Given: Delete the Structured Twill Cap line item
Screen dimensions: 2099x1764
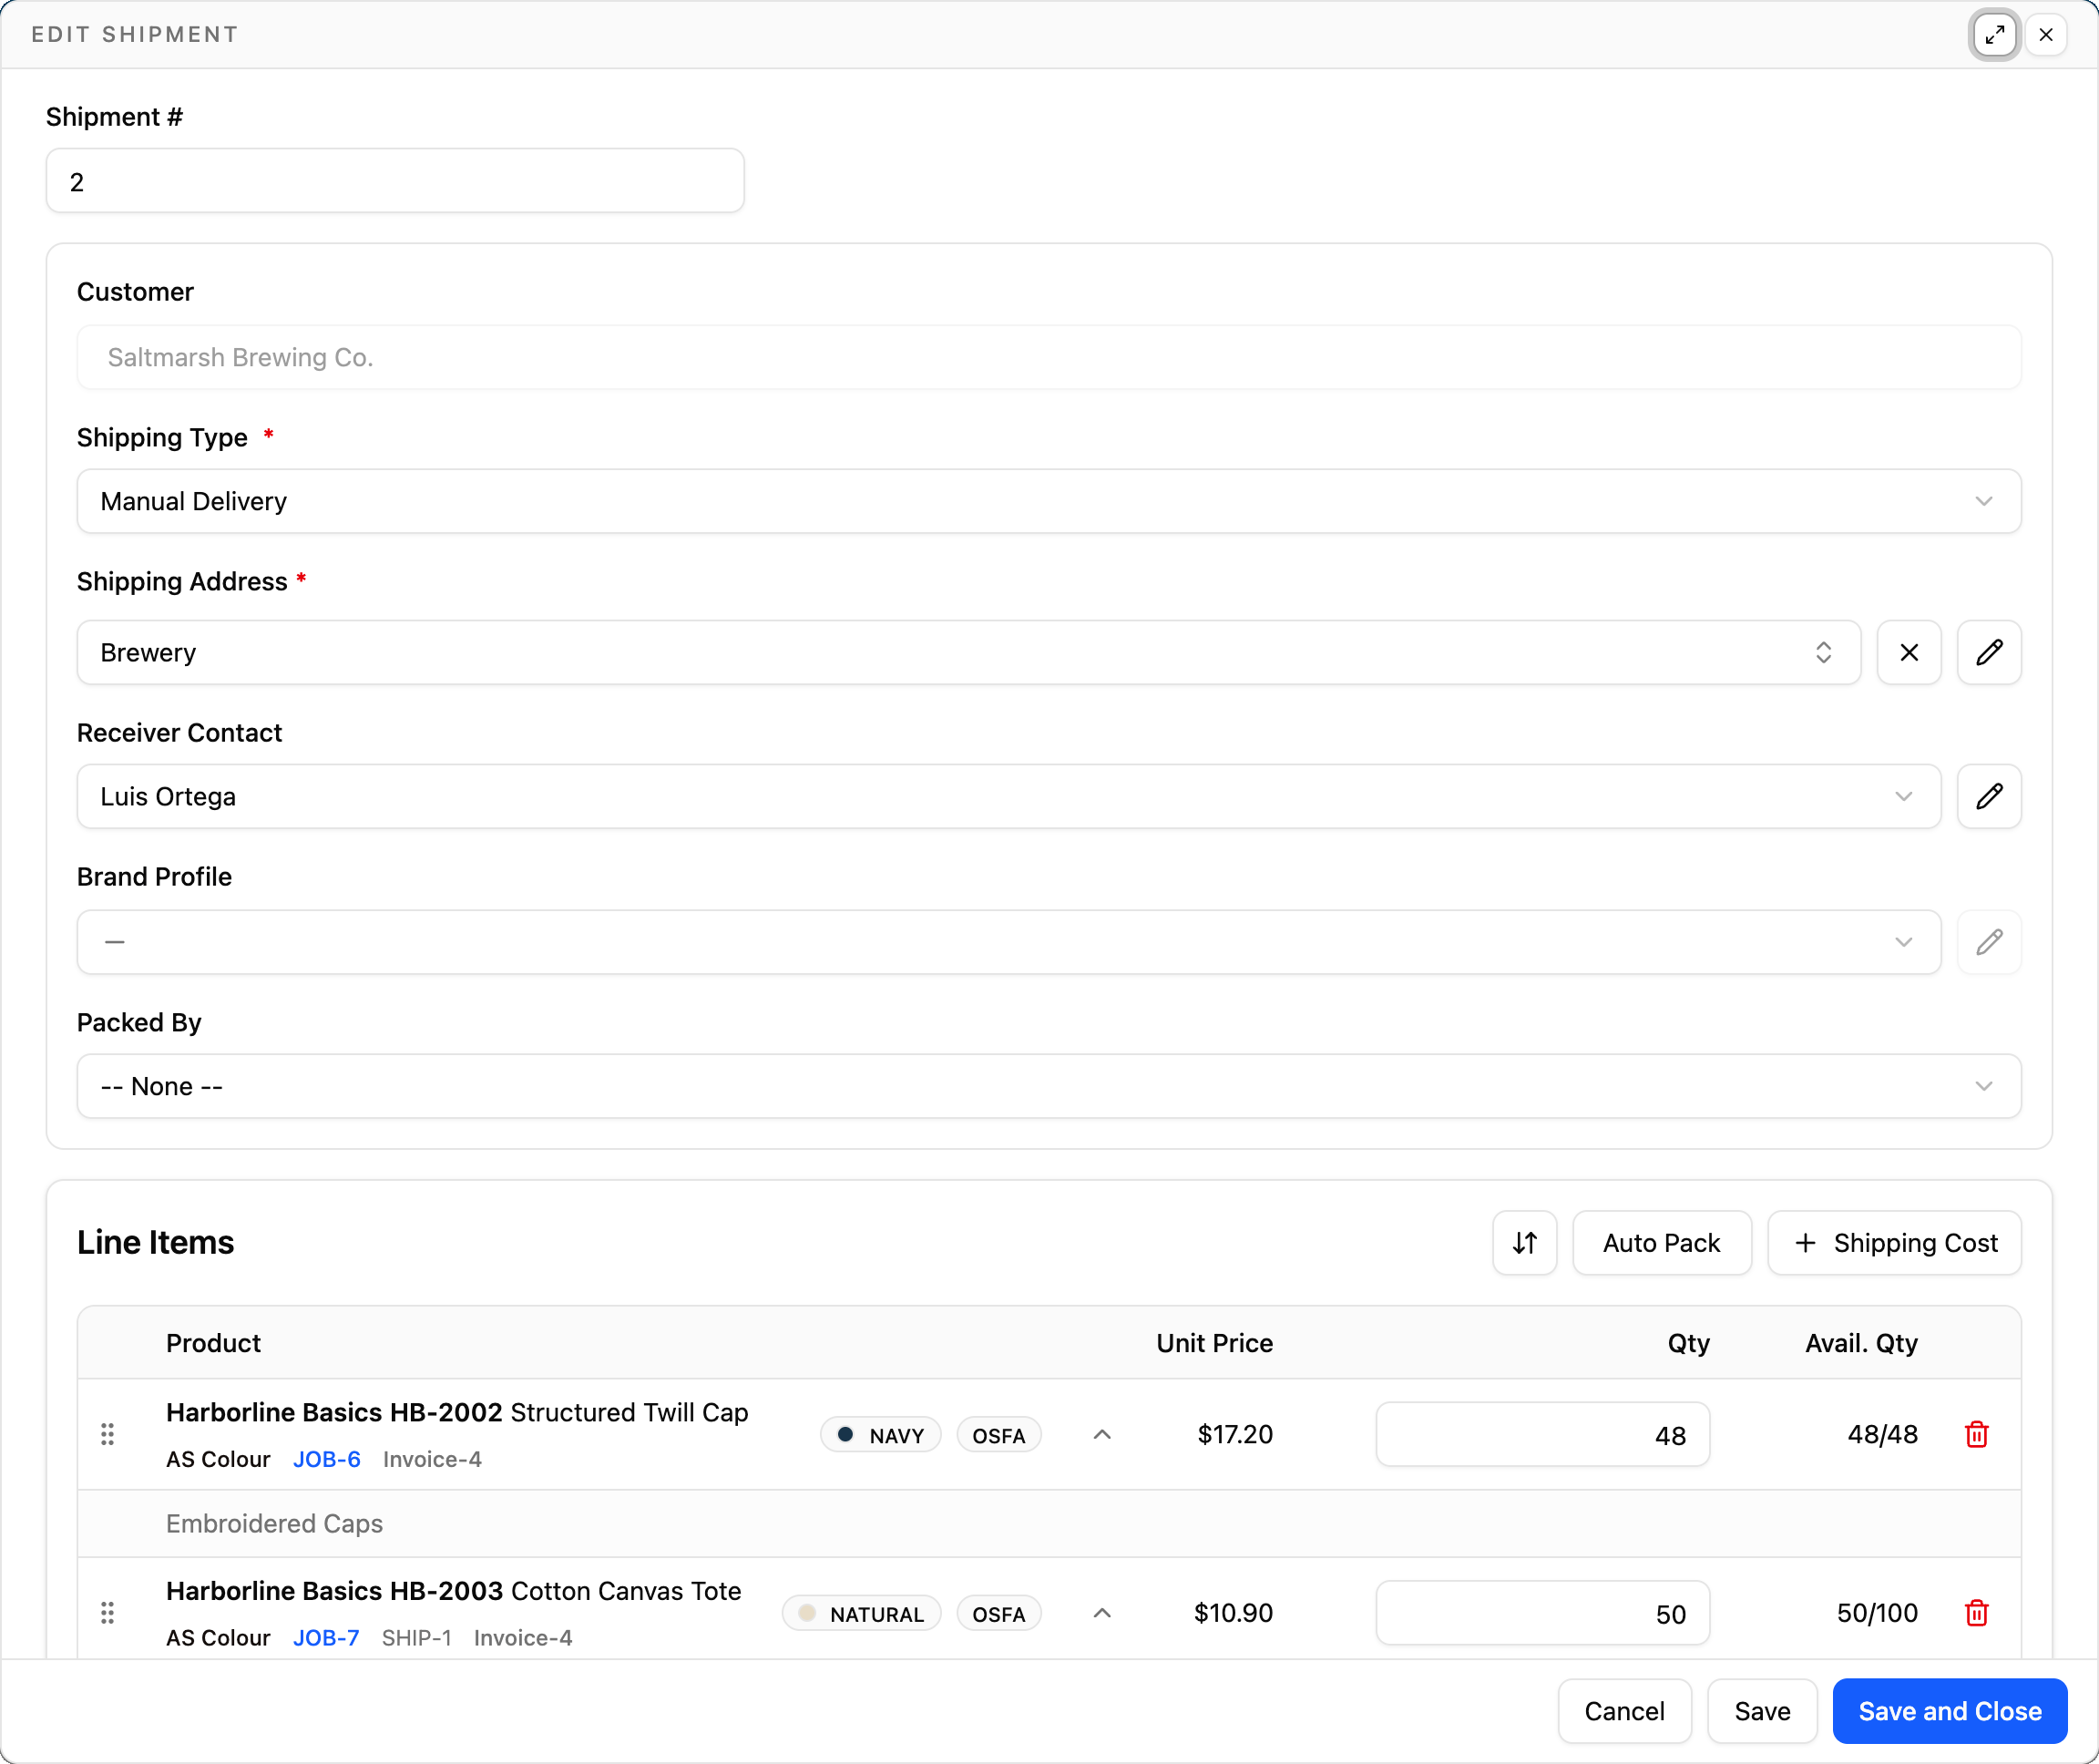Looking at the screenshot, I should [1976, 1434].
